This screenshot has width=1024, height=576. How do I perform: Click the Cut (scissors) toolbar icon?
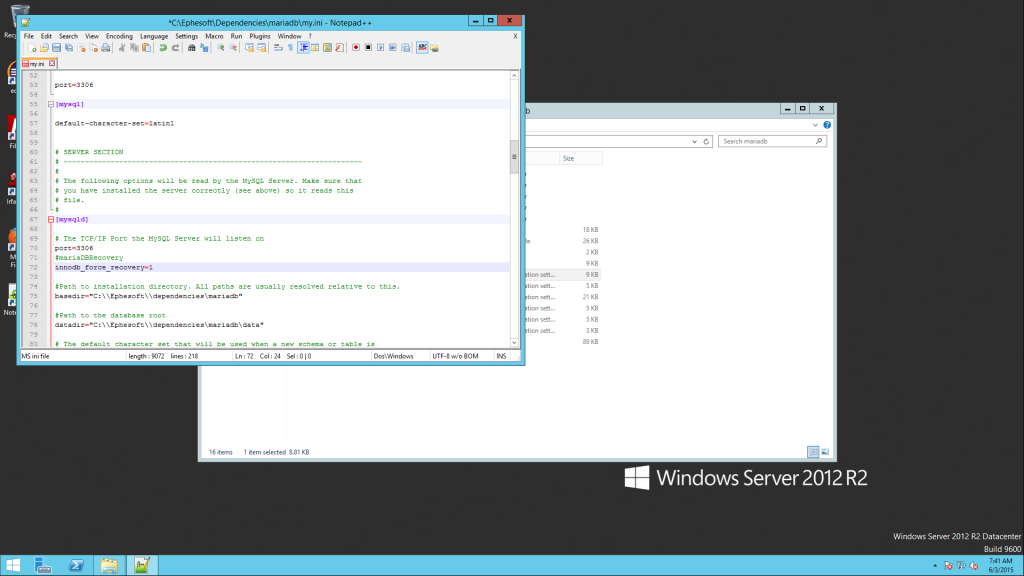click(121, 48)
